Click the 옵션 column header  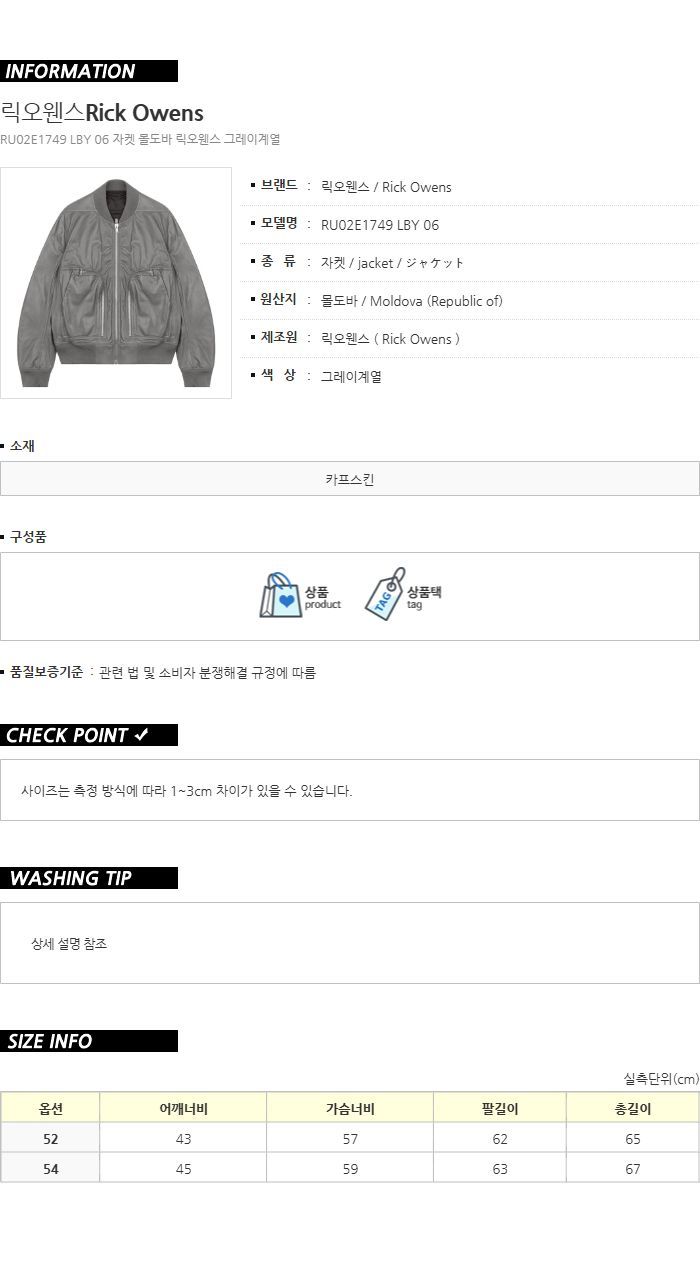point(51,1108)
